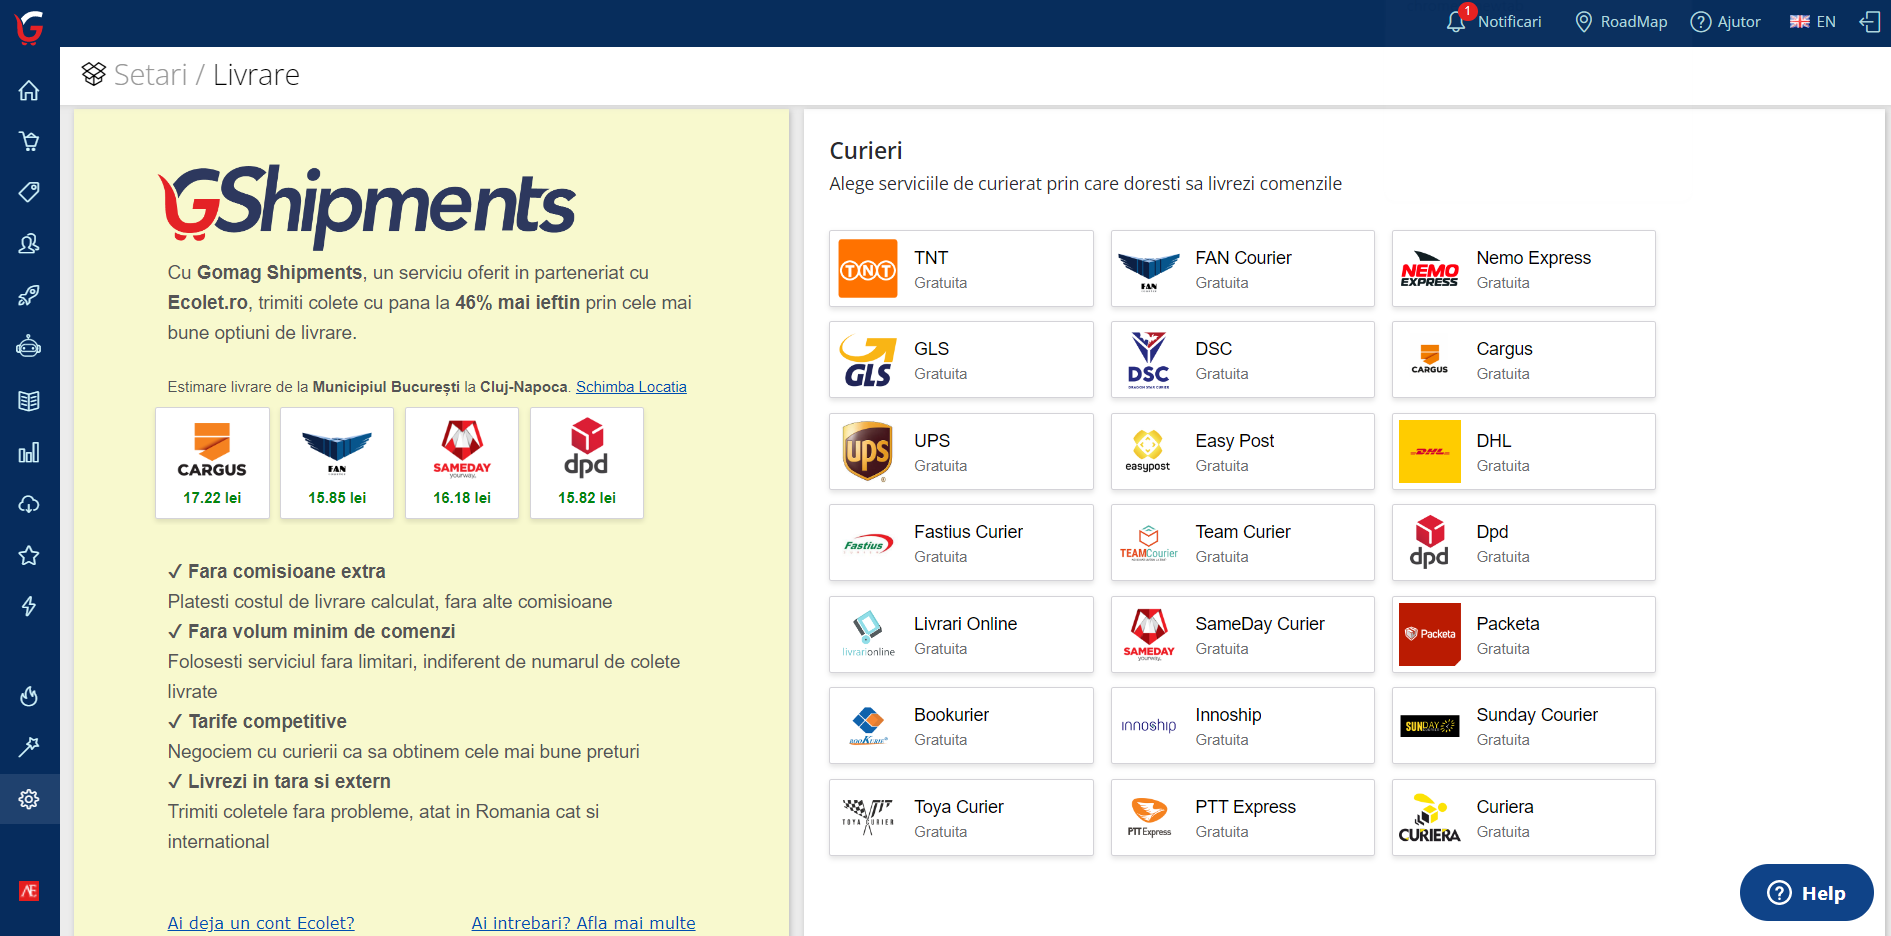Open the magic wand icon
This screenshot has height=936, width=1891.
coord(29,747)
